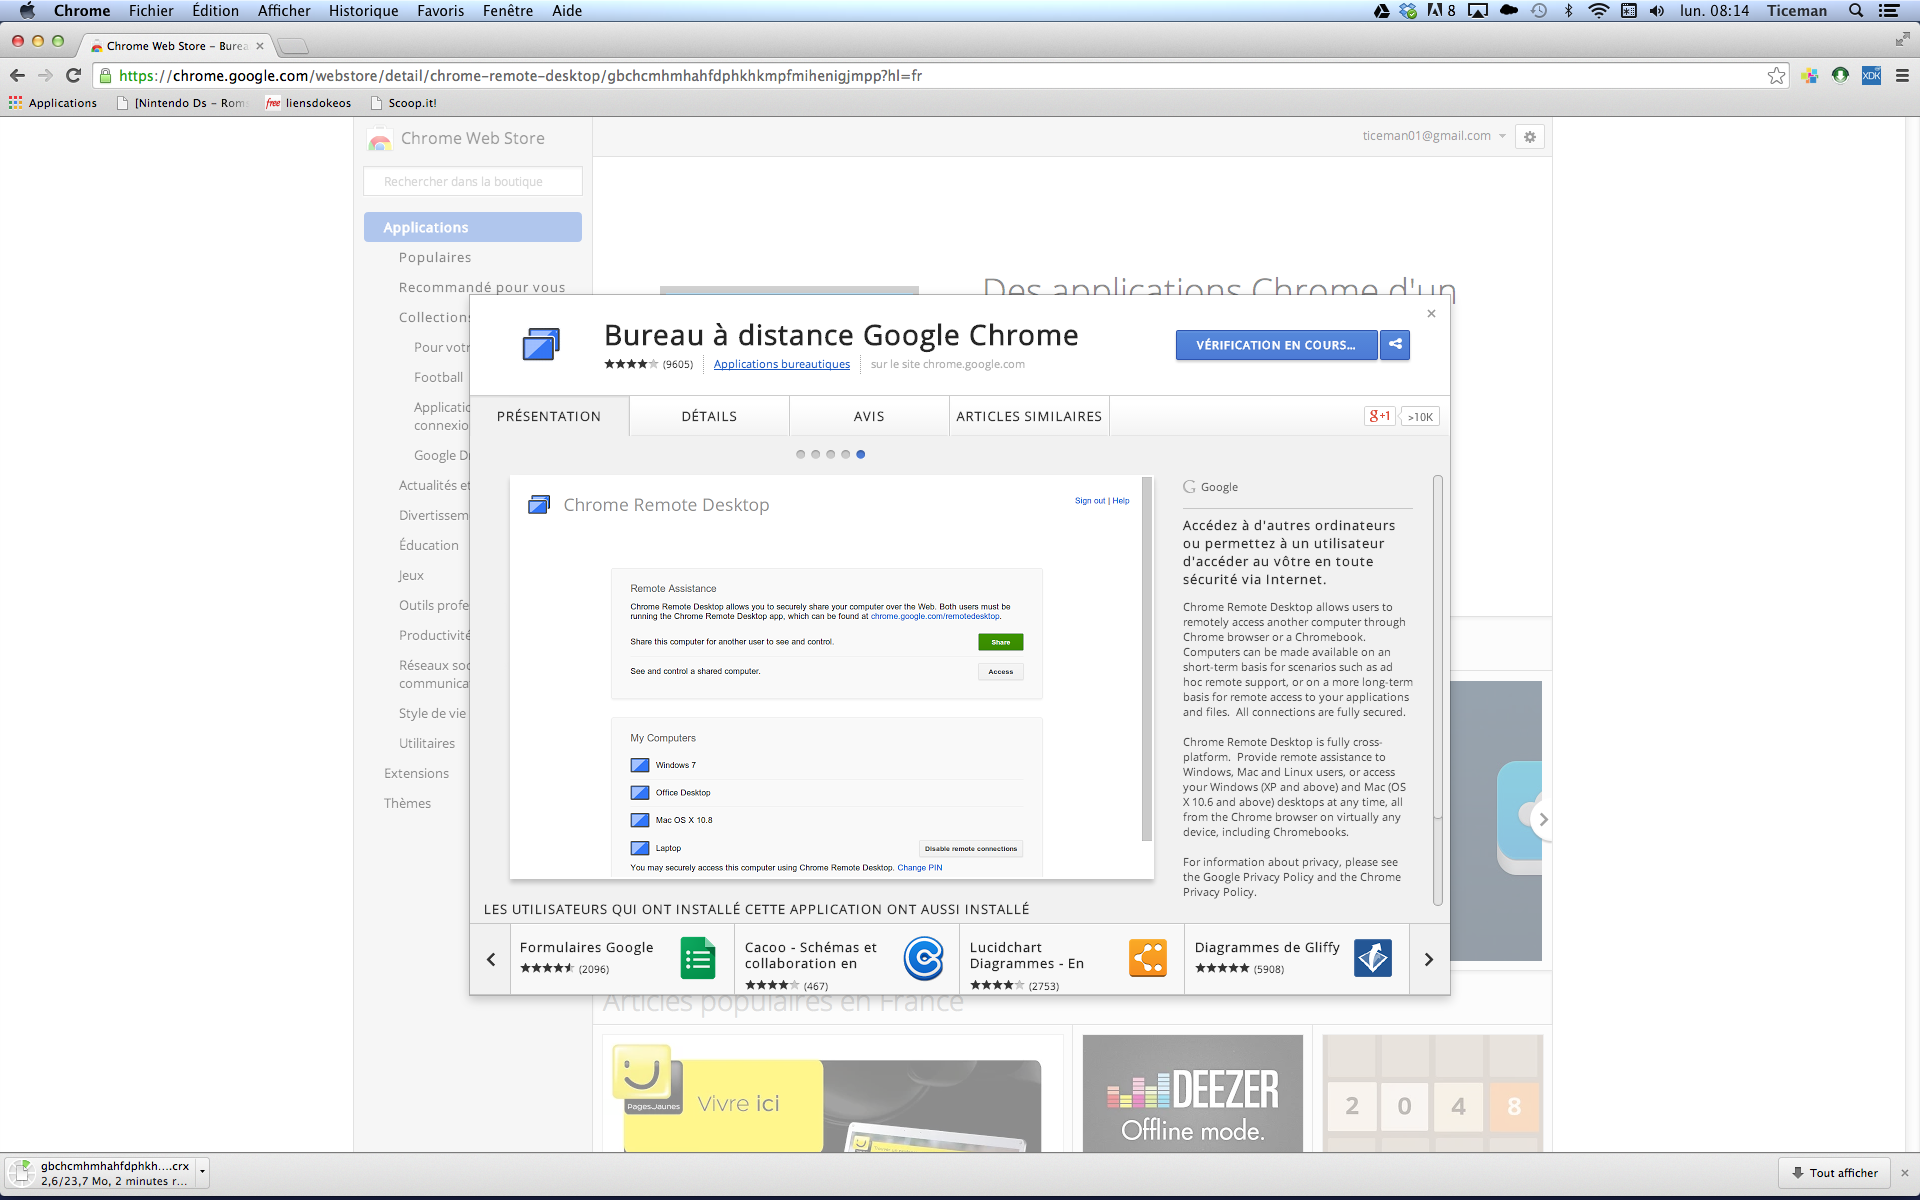Open the Gliffy diagrams app icon
The width and height of the screenshot is (1920, 1200).
[x=1373, y=958]
